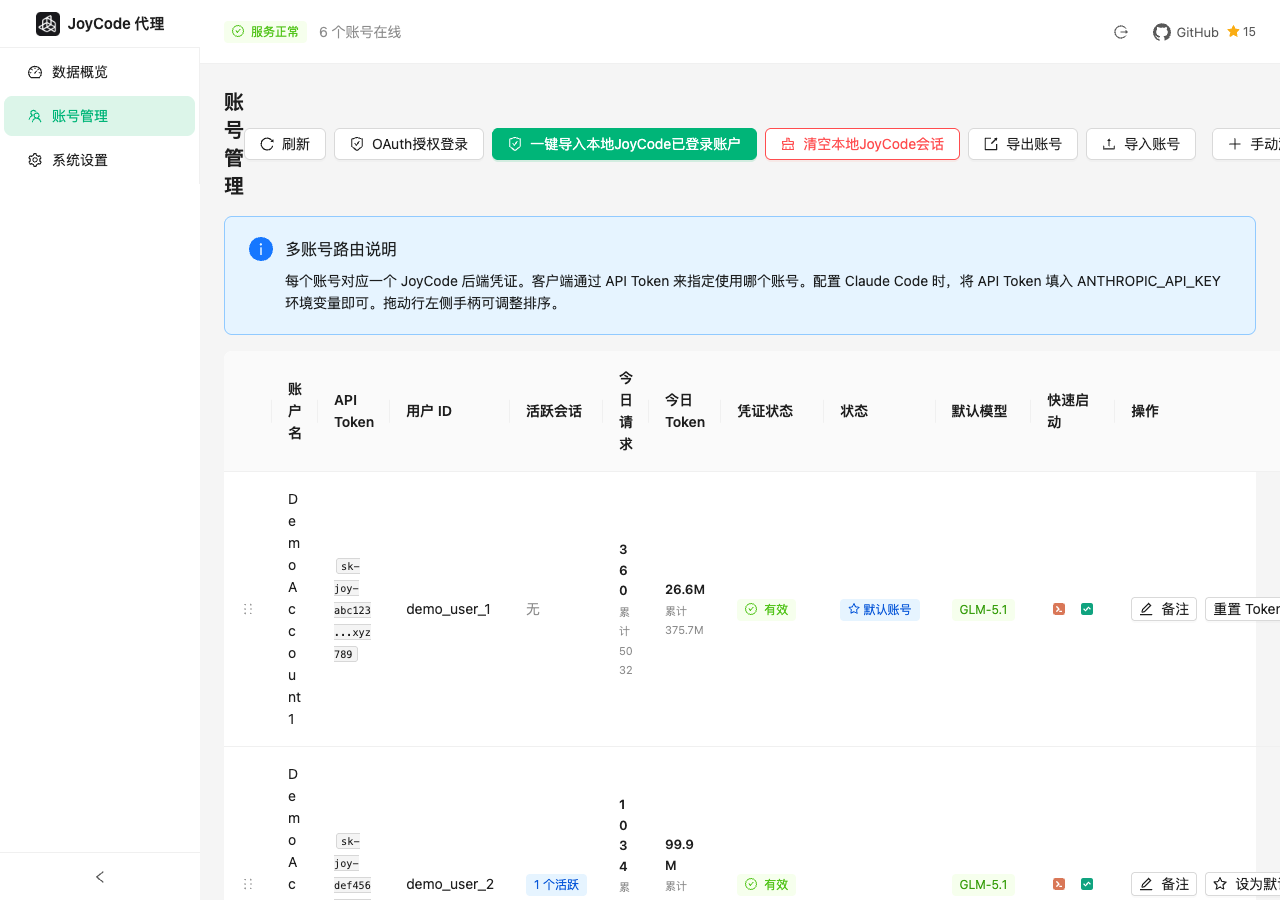Click the 导入账号 button
The width and height of the screenshot is (1280, 900).
tap(1141, 144)
